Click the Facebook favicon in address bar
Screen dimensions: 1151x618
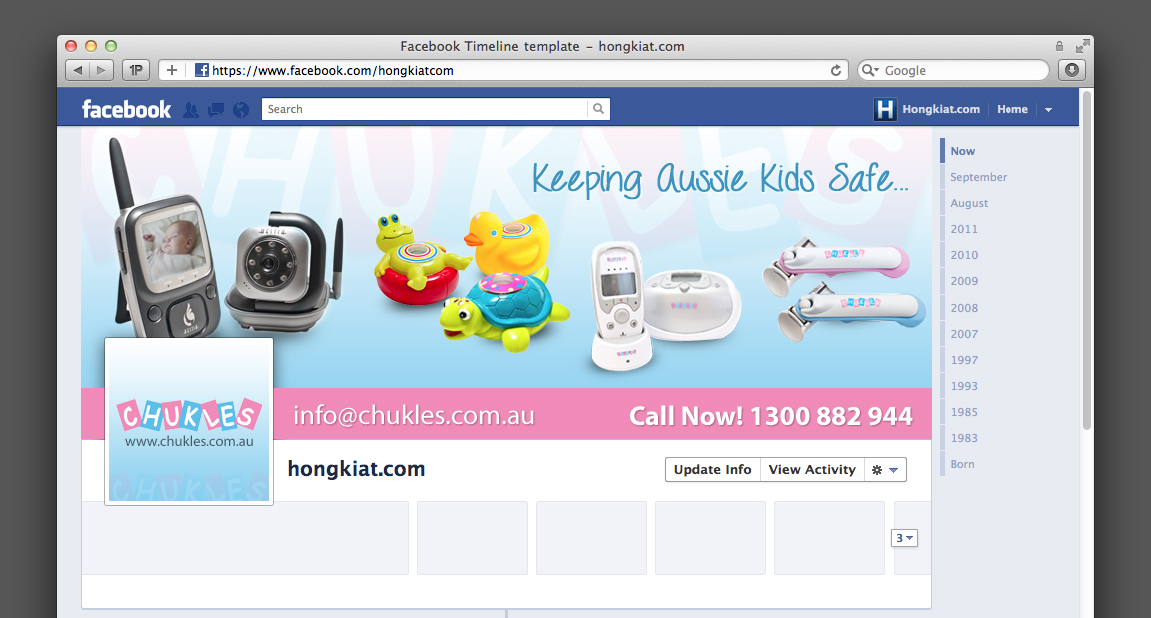[x=201, y=70]
